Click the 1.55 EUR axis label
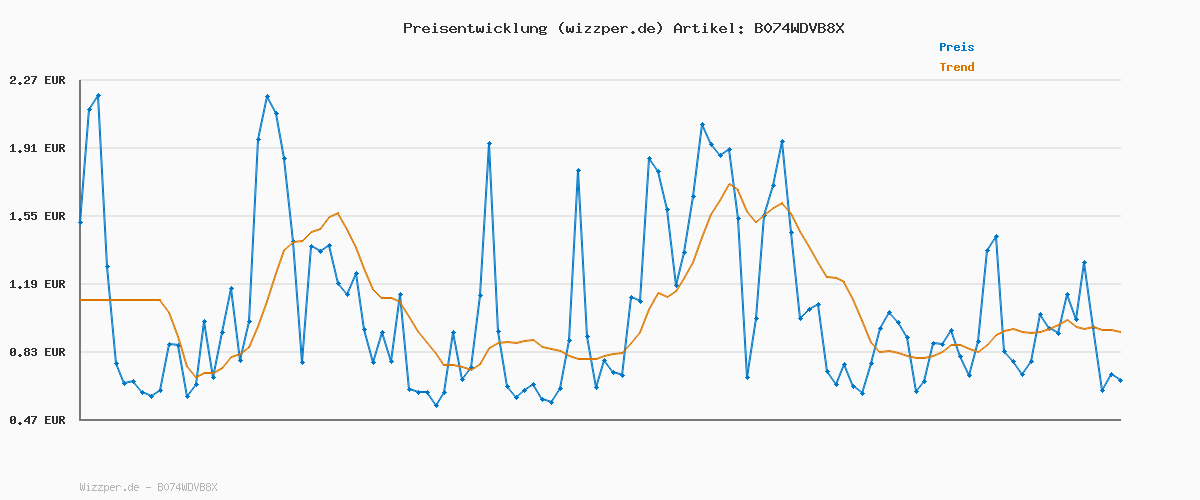Viewport: 1200px width, 500px height. 36,216
